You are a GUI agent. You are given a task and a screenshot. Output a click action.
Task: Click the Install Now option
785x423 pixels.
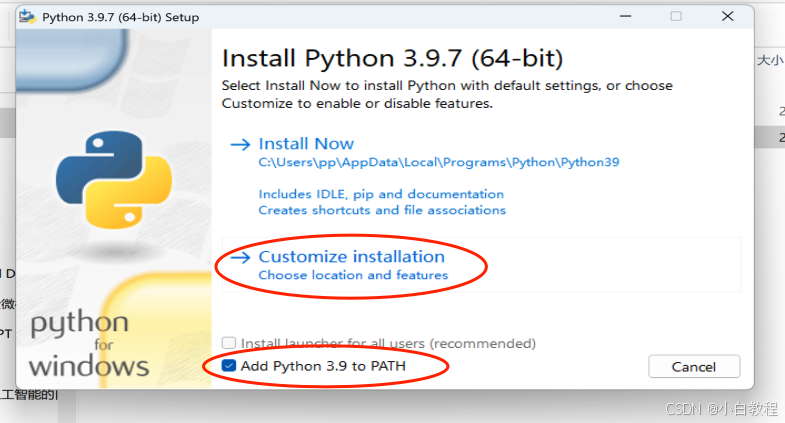pyautogui.click(x=306, y=144)
